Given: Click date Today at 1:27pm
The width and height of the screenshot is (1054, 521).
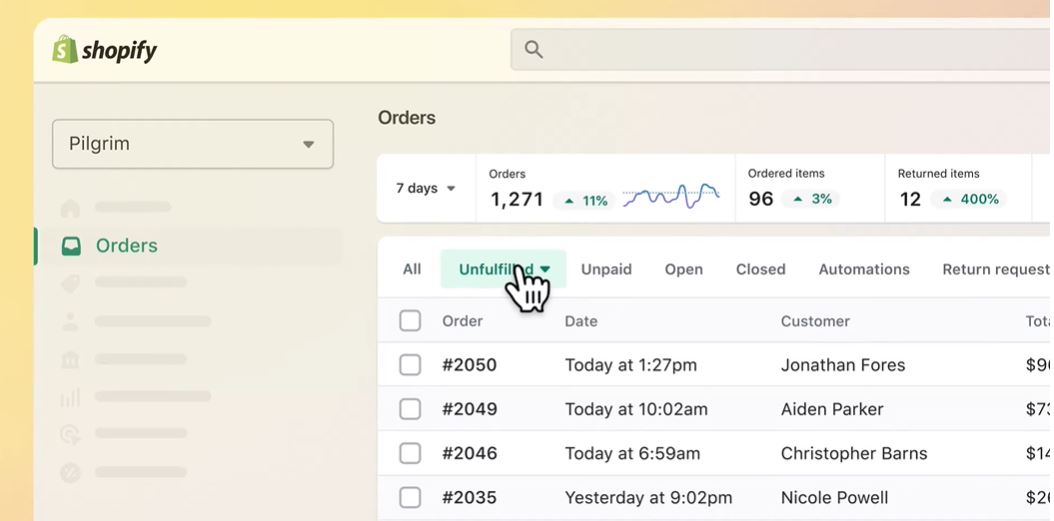Looking at the screenshot, I should tap(631, 365).
